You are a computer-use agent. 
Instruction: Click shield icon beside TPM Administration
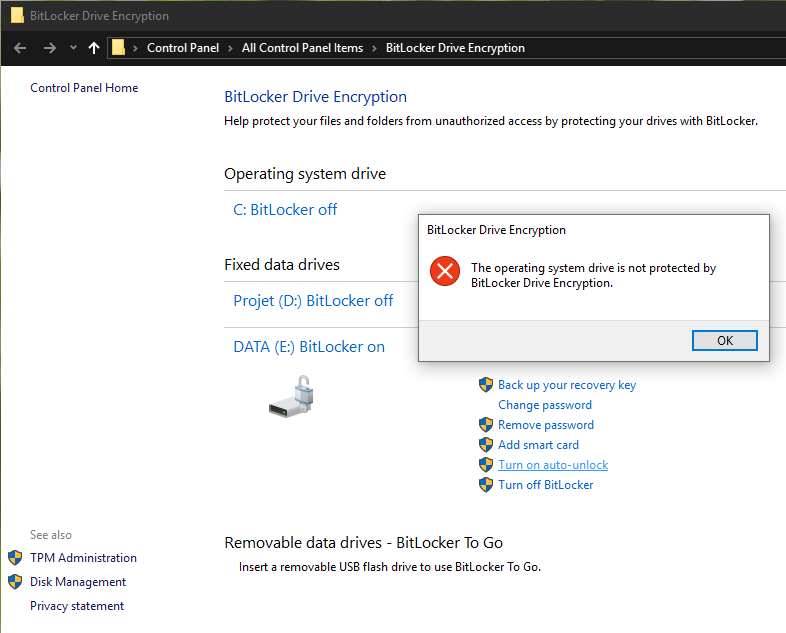coord(15,558)
